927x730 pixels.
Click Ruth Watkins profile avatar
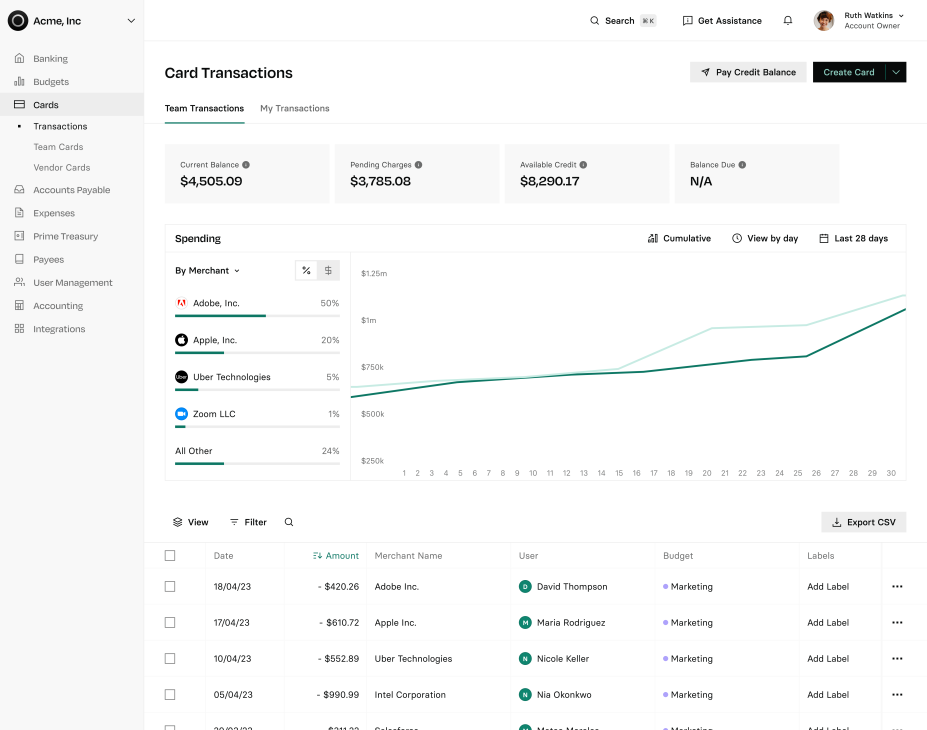pyautogui.click(x=824, y=21)
